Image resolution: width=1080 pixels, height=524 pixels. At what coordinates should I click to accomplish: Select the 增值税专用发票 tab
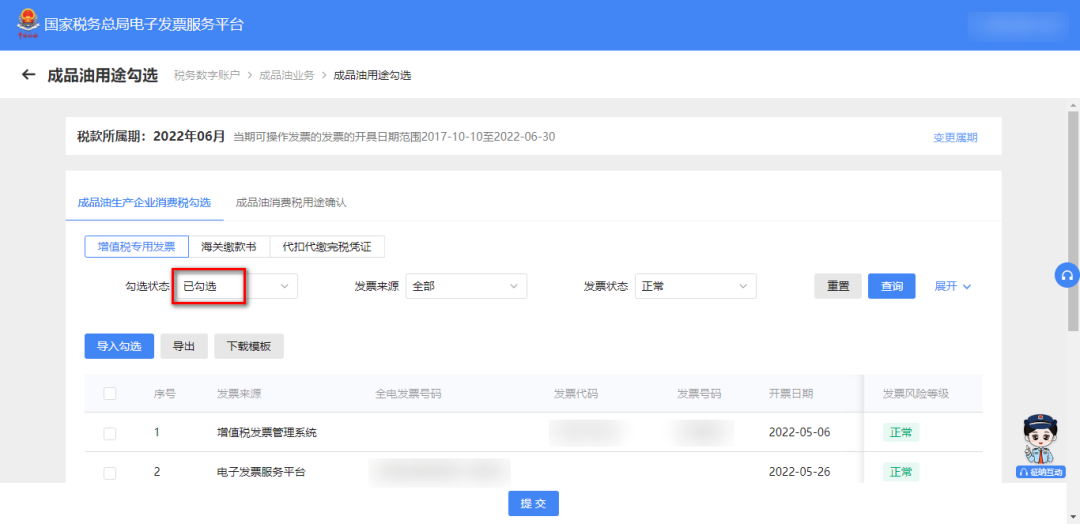(136, 247)
